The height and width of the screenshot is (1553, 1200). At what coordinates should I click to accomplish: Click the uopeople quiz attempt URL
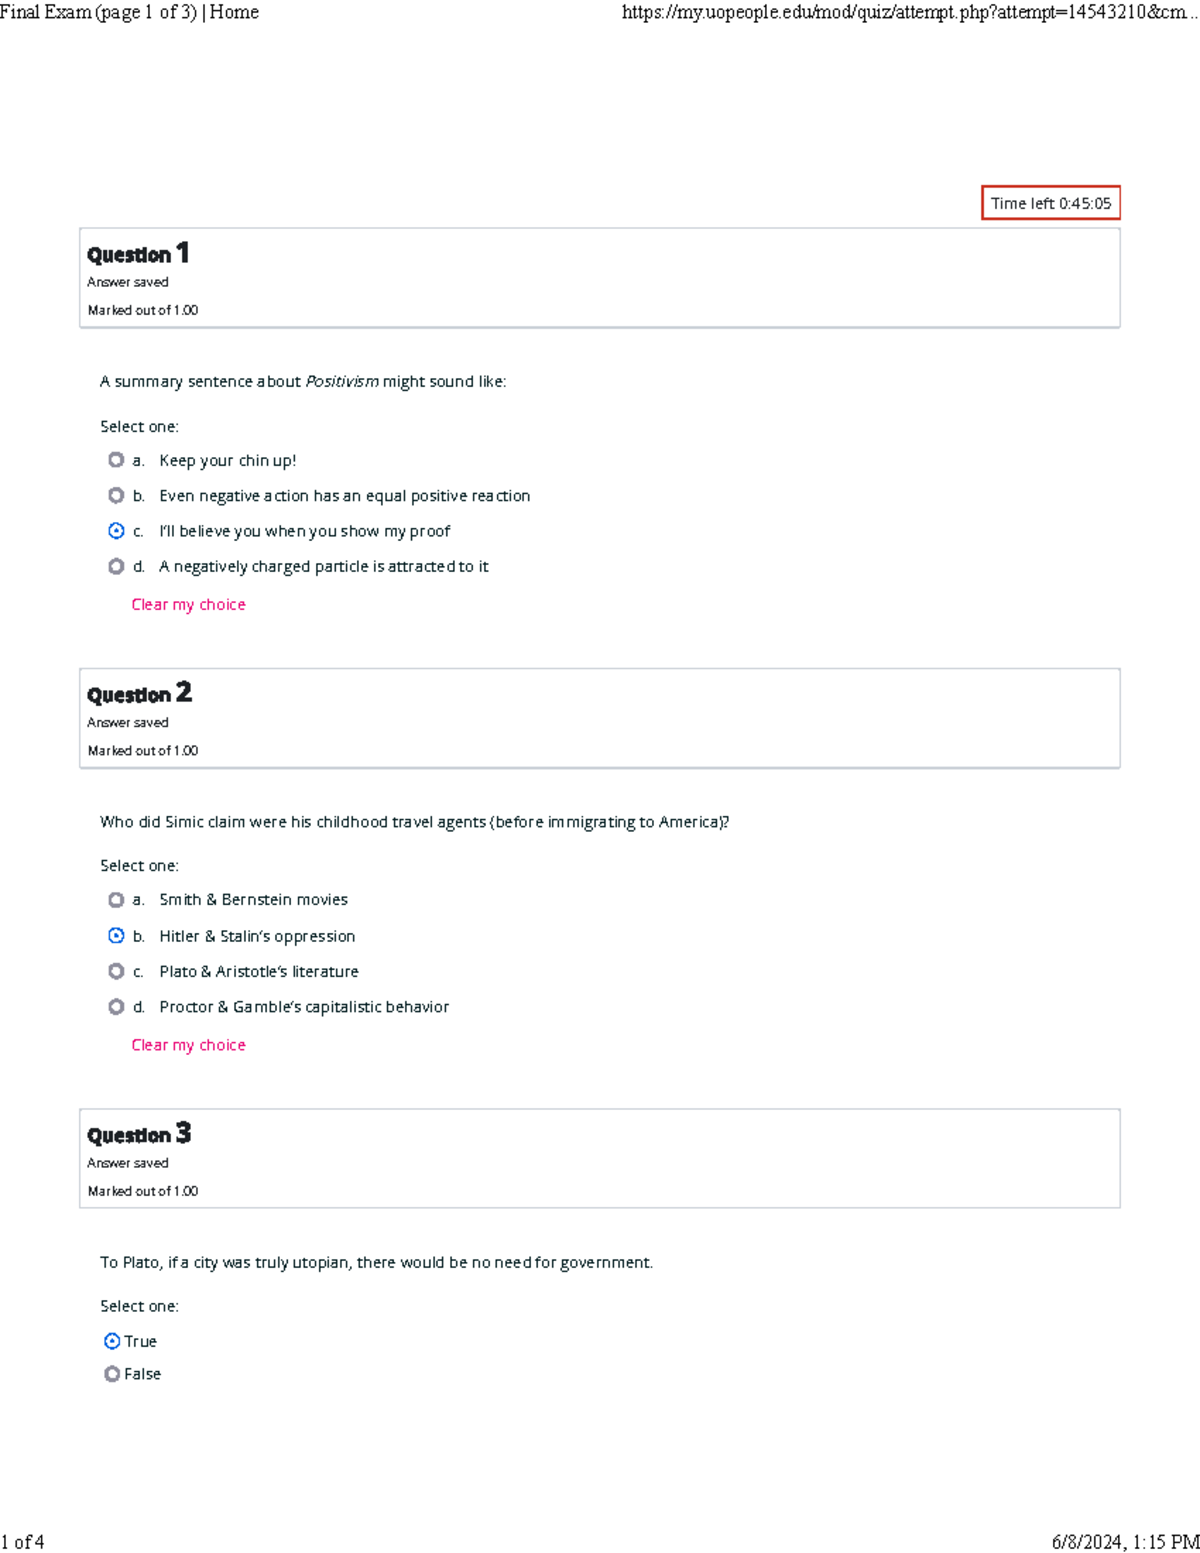pyautogui.click(x=909, y=12)
